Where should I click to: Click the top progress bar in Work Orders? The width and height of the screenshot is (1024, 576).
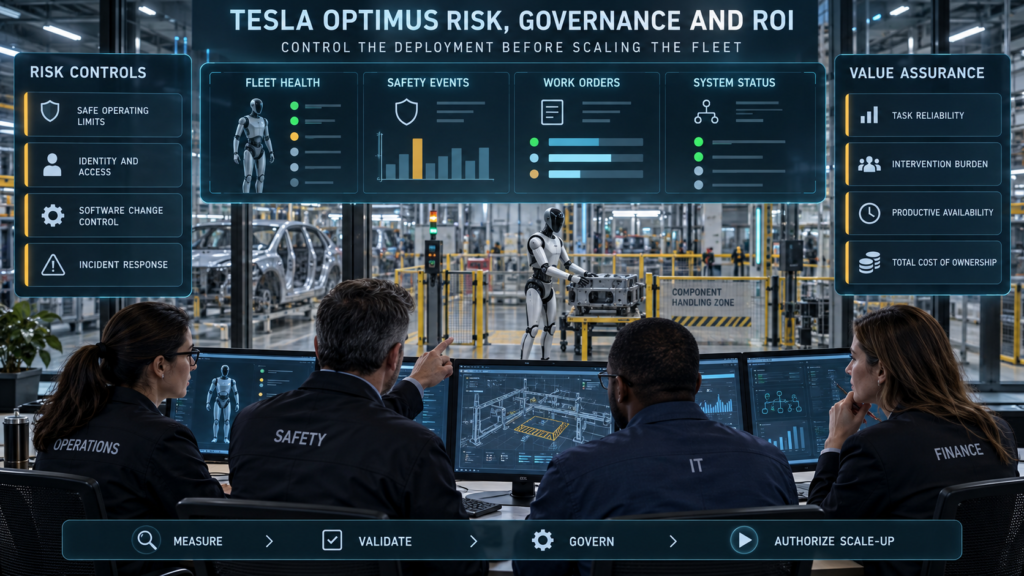click(596, 142)
